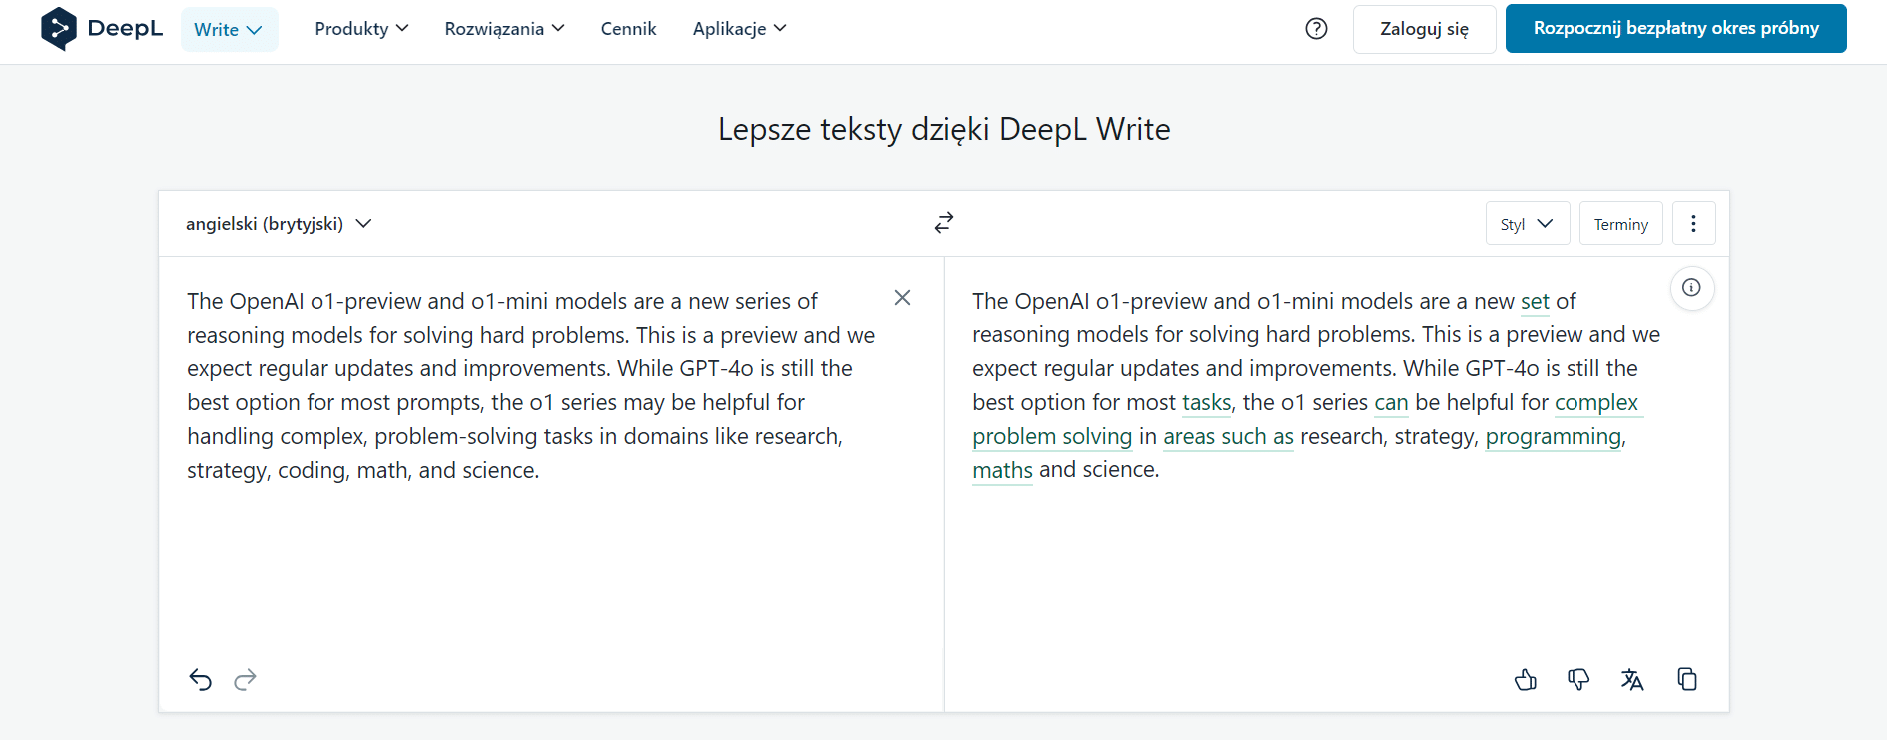Click the suggested phrase 'problem solving'
The image size is (1887, 740).
tap(1052, 437)
